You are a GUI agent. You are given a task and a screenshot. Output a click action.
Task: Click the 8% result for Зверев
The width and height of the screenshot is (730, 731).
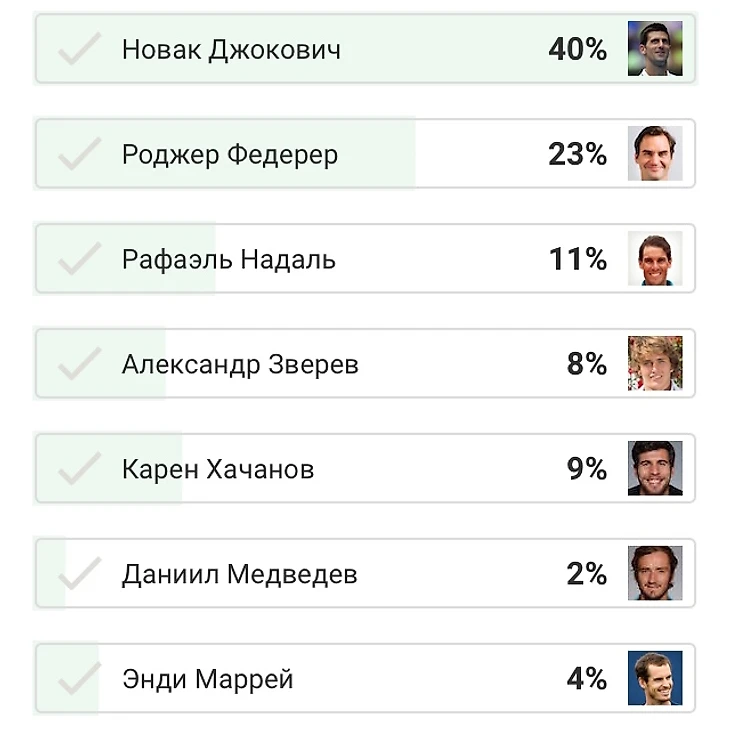pyautogui.click(x=587, y=364)
